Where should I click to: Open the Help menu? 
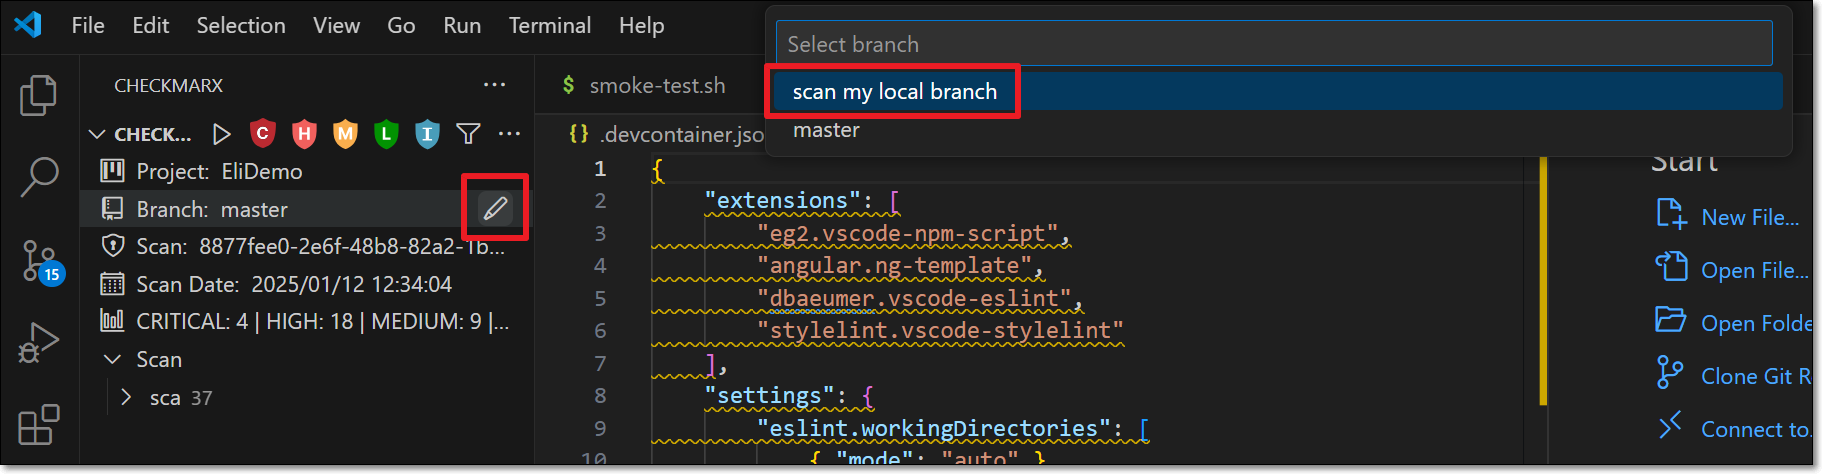click(641, 25)
